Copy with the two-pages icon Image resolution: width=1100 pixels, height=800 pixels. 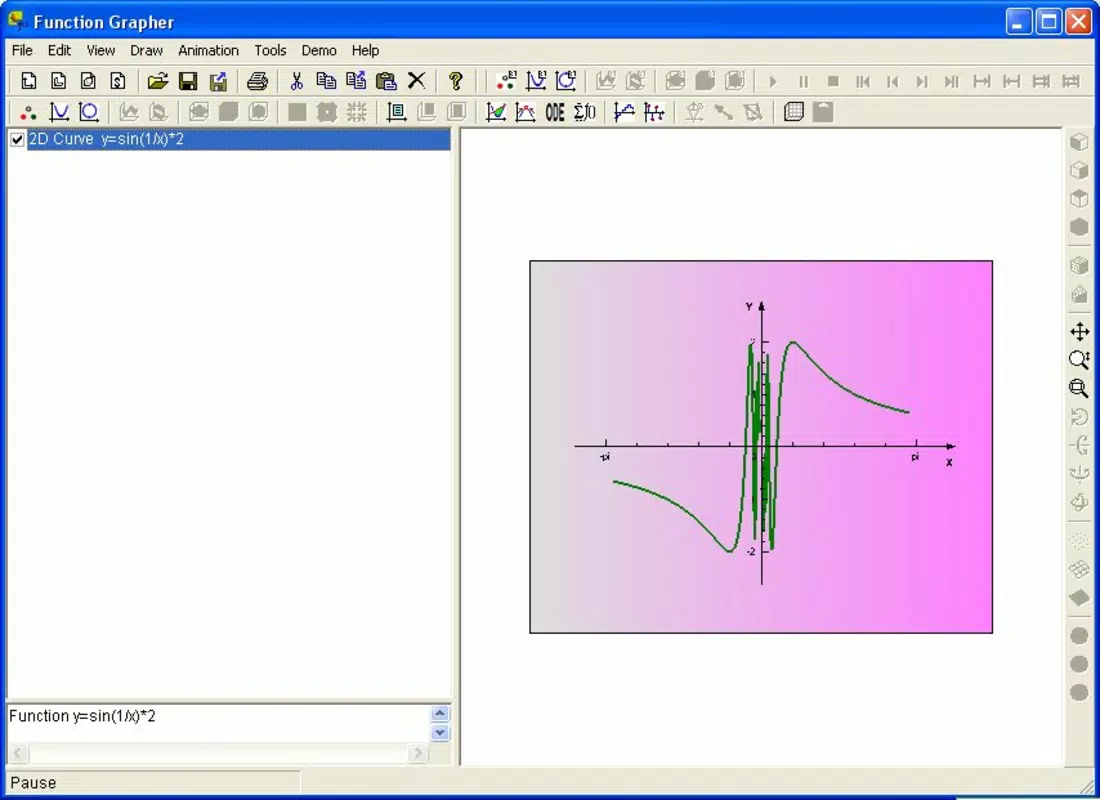pyautogui.click(x=326, y=81)
